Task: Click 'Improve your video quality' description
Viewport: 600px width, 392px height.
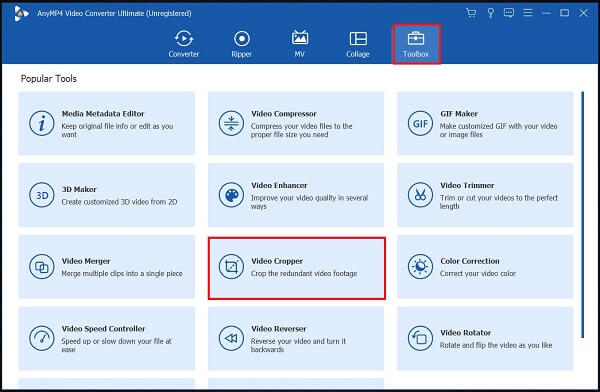Action: (309, 202)
